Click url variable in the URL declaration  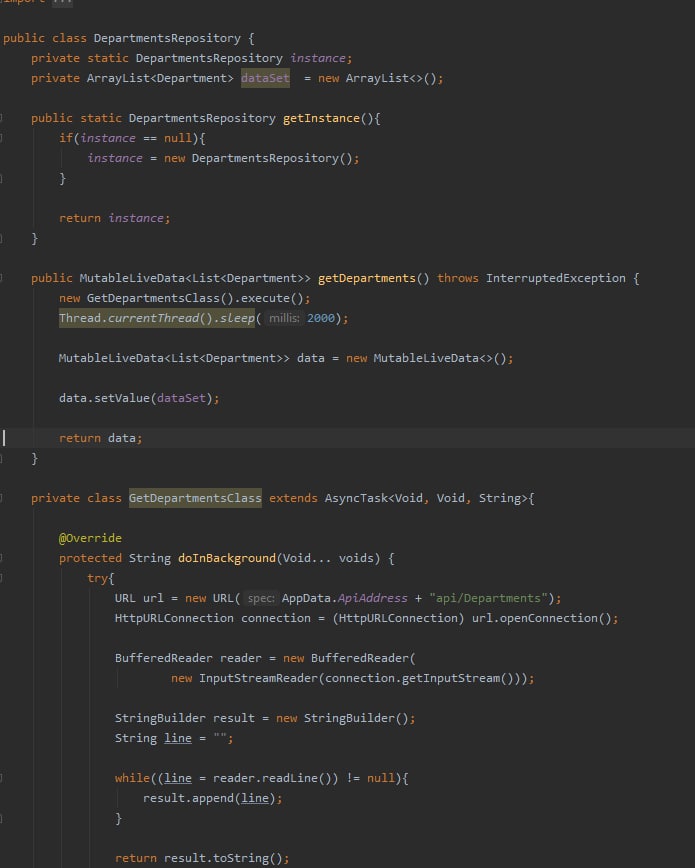pyautogui.click(x=153, y=598)
